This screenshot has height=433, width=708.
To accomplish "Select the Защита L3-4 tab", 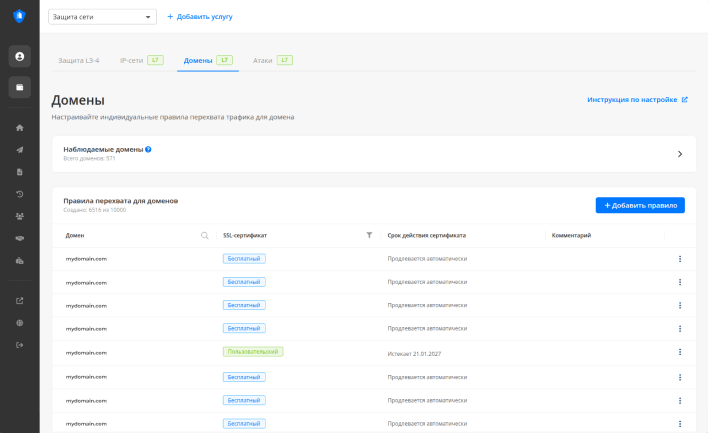I will (x=79, y=60).
